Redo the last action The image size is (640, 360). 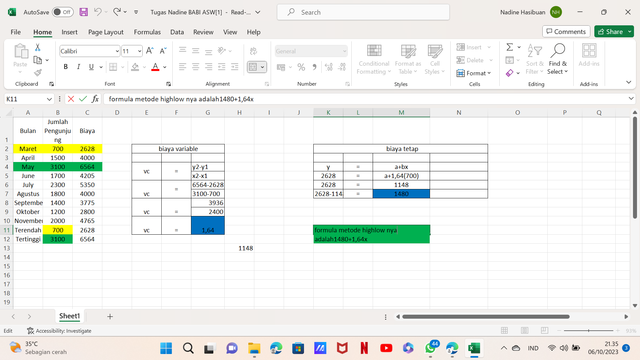tap(117, 12)
